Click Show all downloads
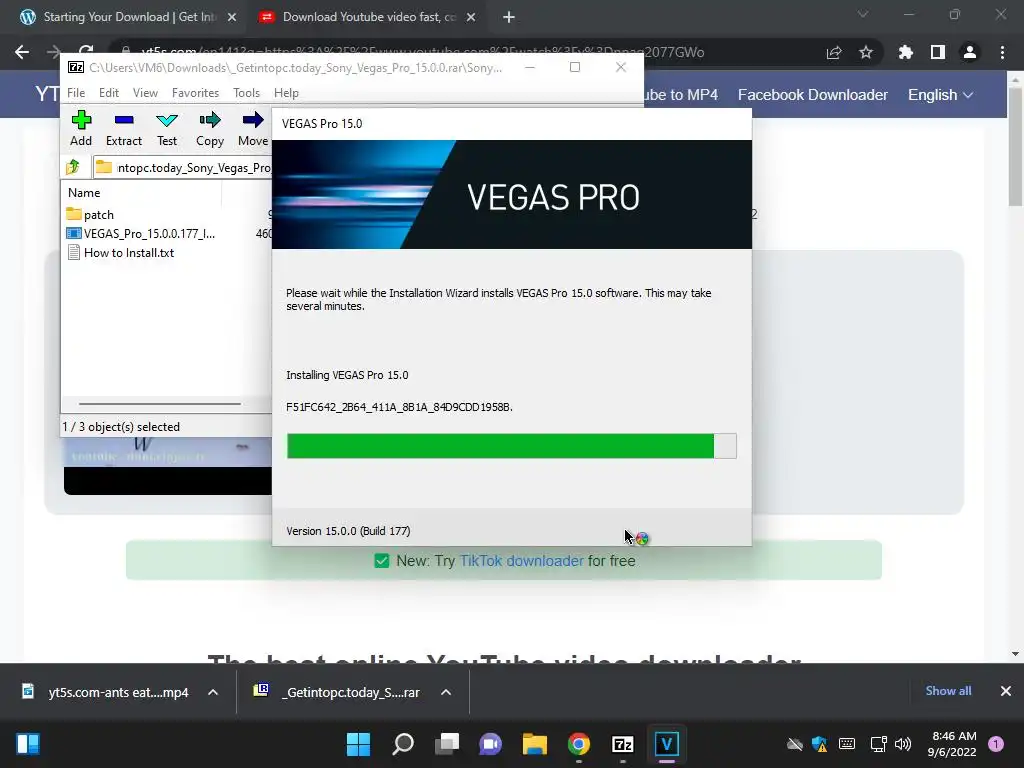The width and height of the screenshot is (1024, 768). (x=948, y=691)
